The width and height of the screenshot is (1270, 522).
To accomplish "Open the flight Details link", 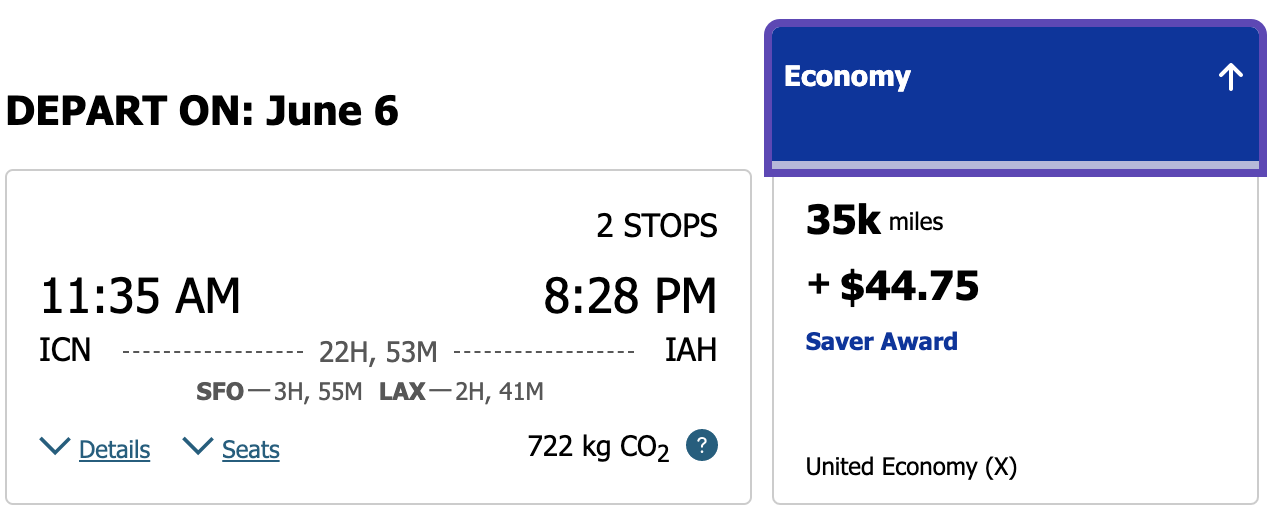I will click(x=114, y=450).
